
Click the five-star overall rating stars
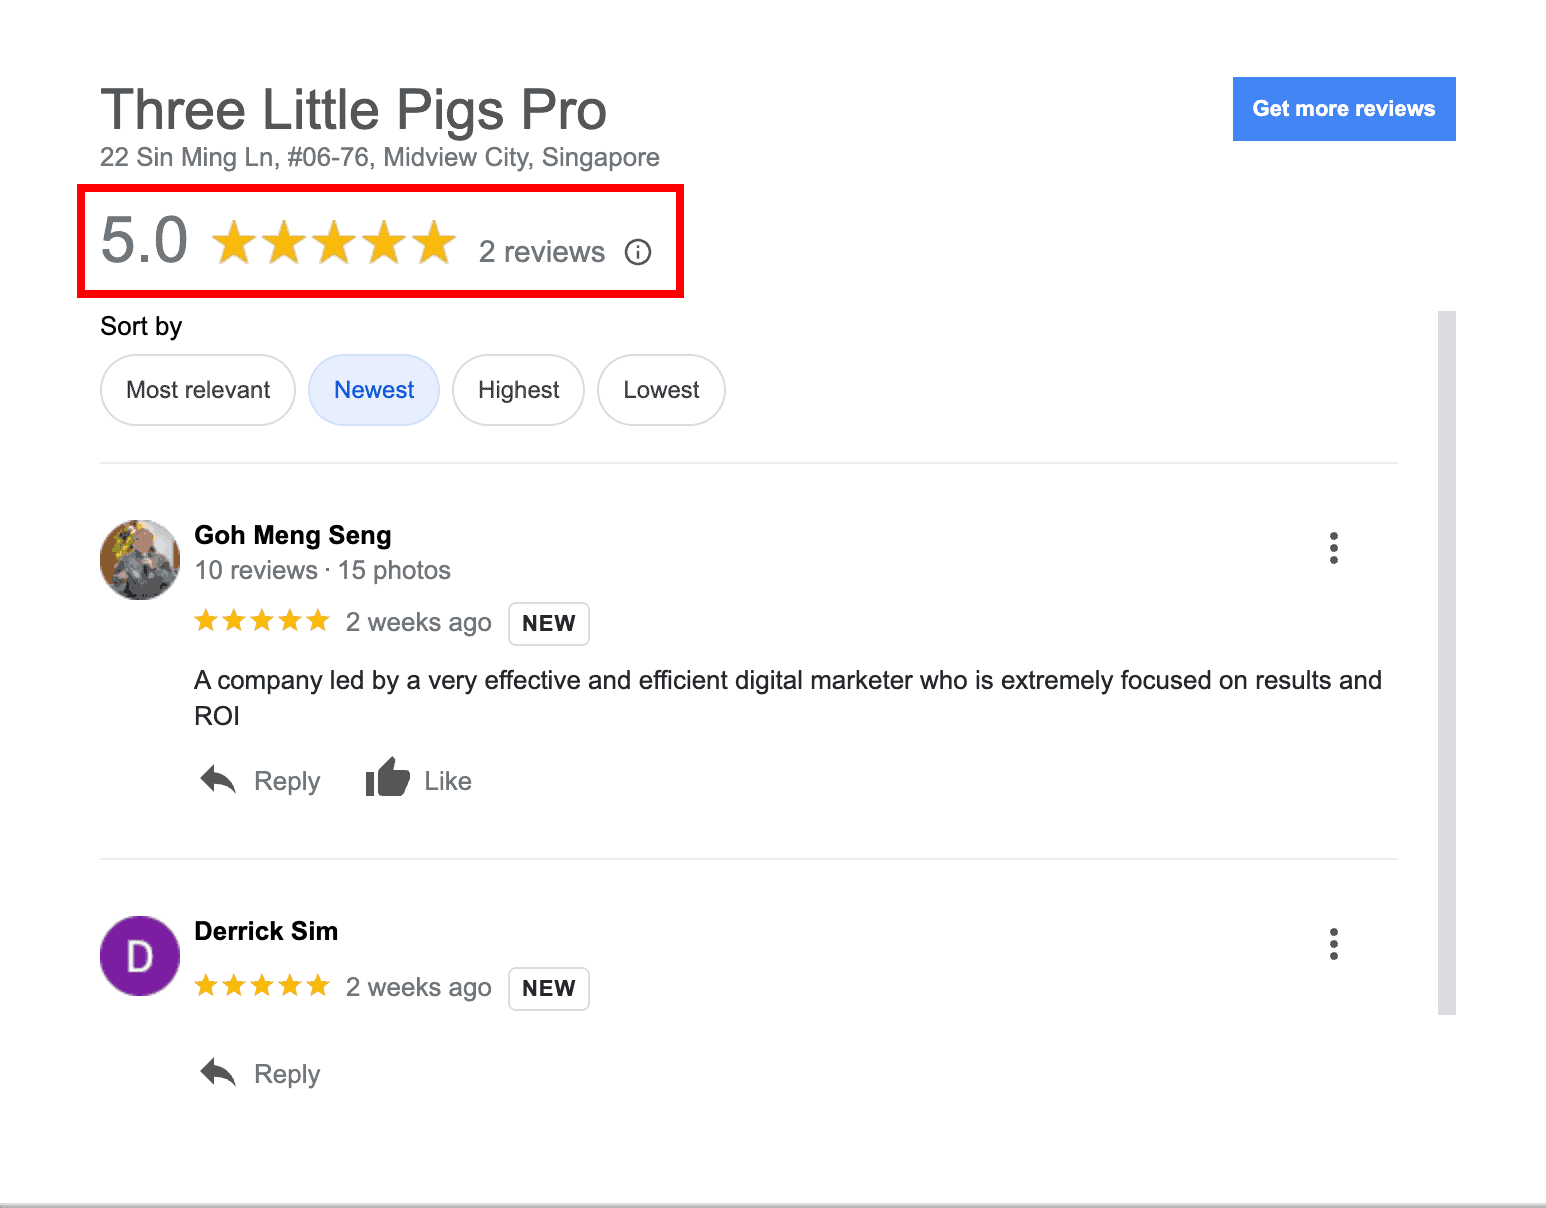334,243
